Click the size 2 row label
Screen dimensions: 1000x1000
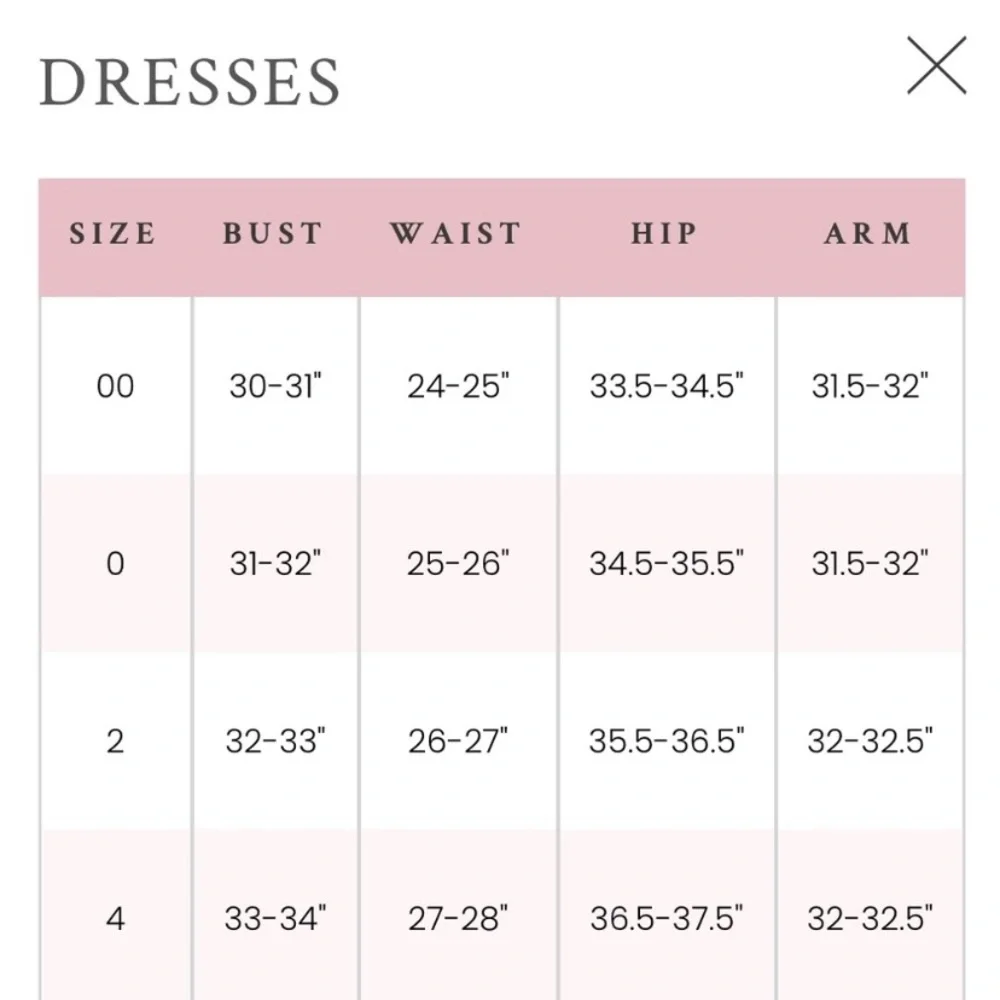[x=115, y=741]
